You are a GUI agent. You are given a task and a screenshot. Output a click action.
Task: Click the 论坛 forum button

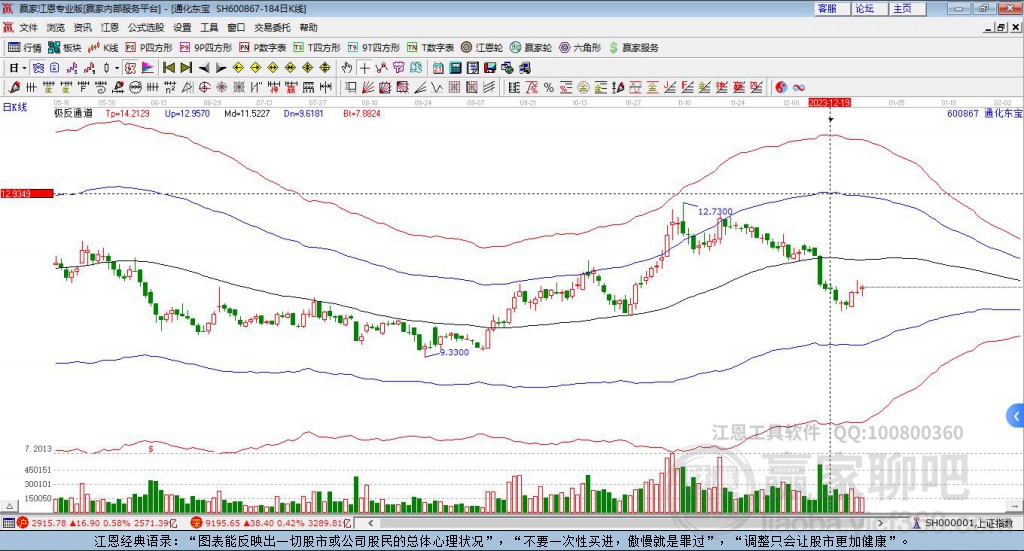[x=869, y=8]
